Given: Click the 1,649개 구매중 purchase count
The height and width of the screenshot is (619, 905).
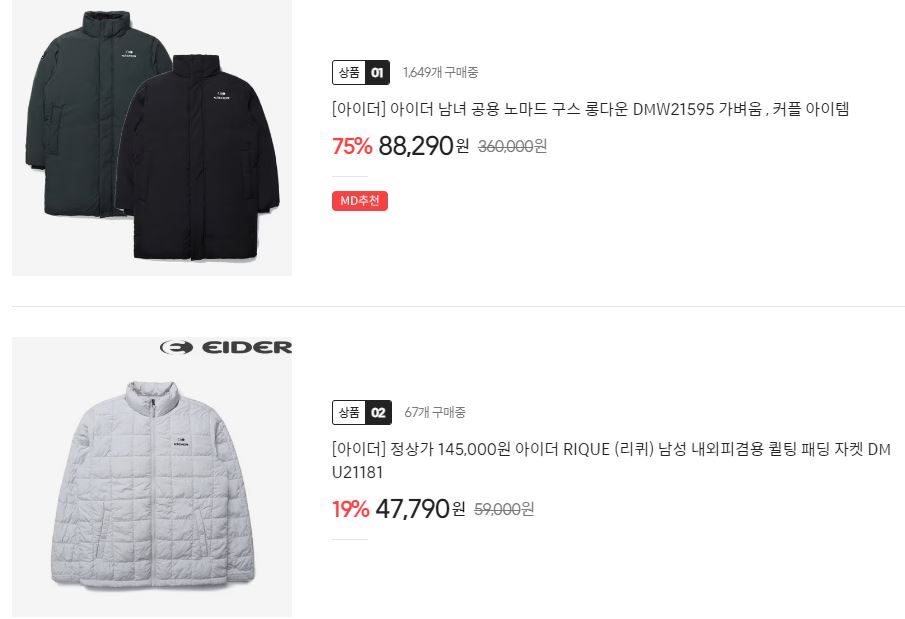Looking at the screenshot, I should (x=440, y=72).
